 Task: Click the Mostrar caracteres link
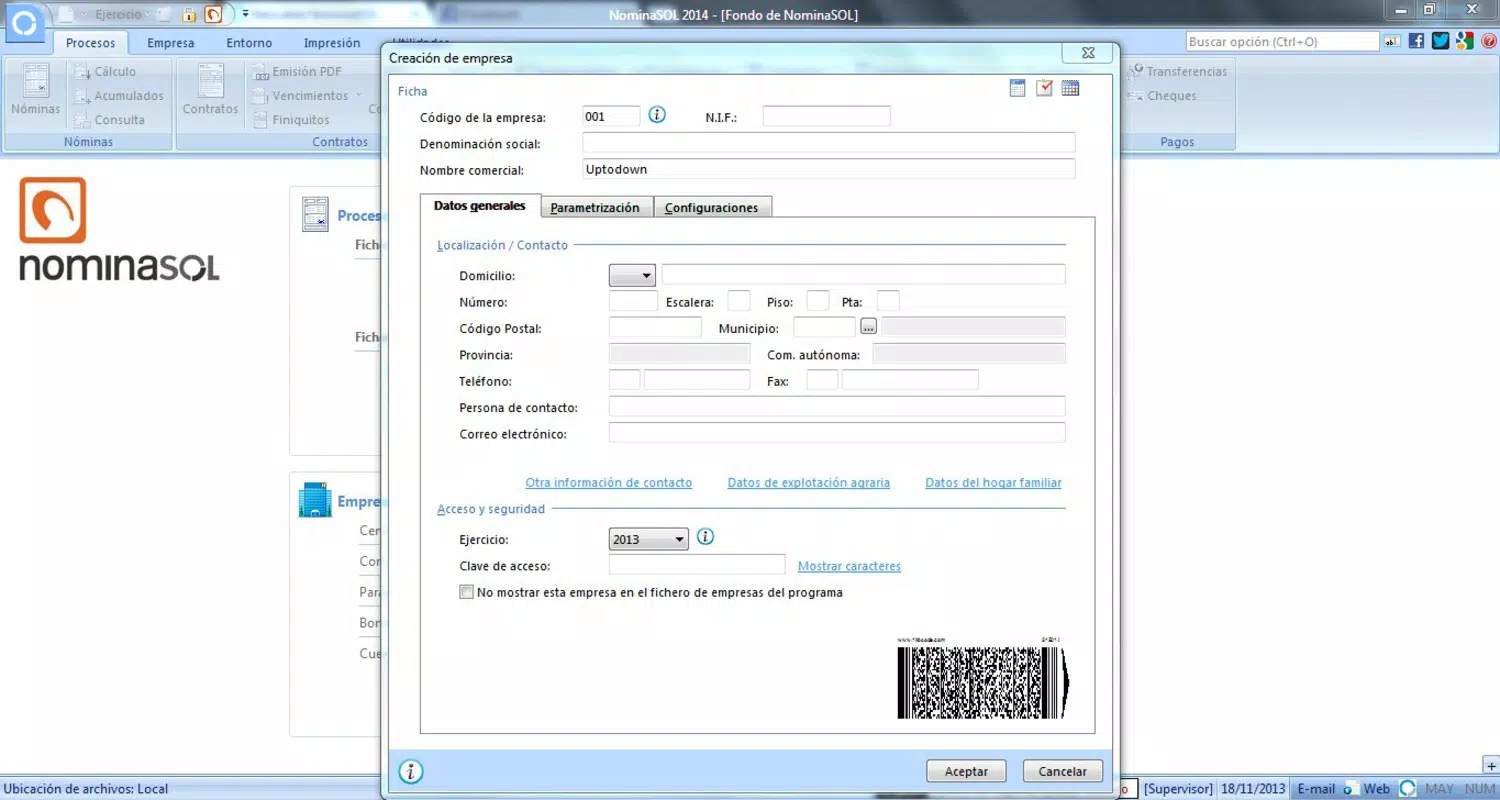(849, 566)
